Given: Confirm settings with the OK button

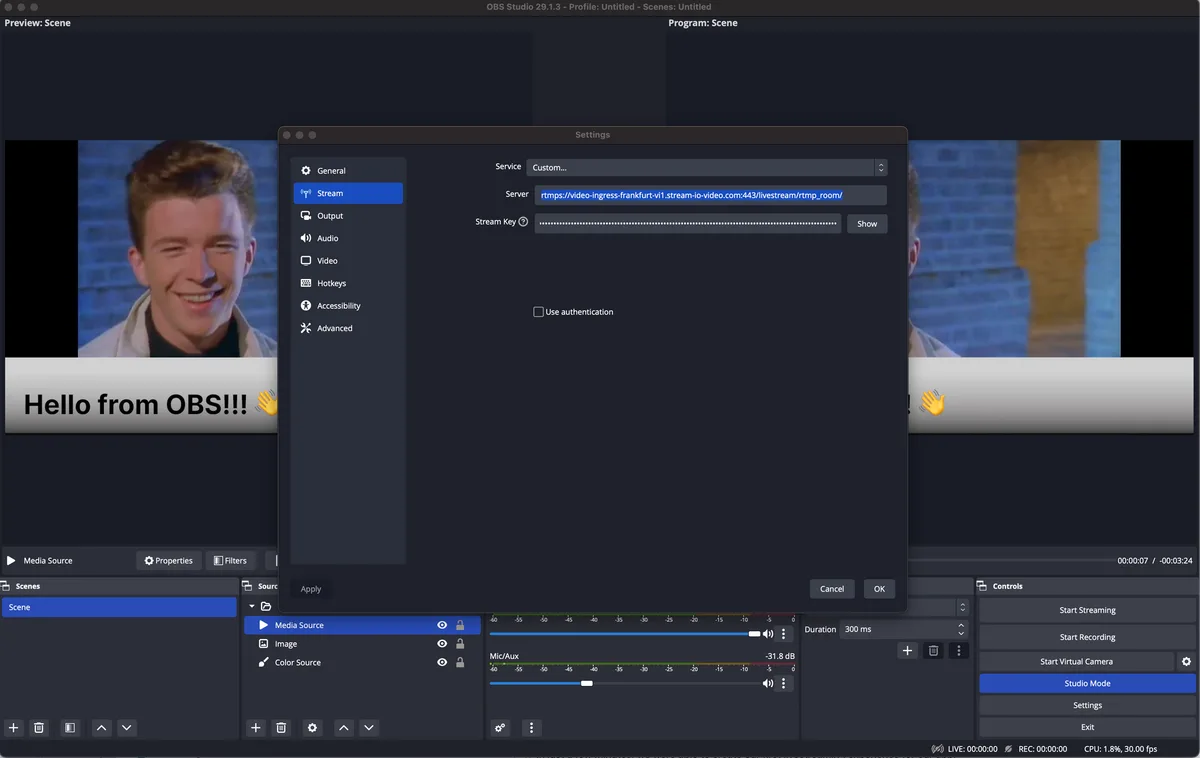Looking at the screenshot, I should [879, 589].
